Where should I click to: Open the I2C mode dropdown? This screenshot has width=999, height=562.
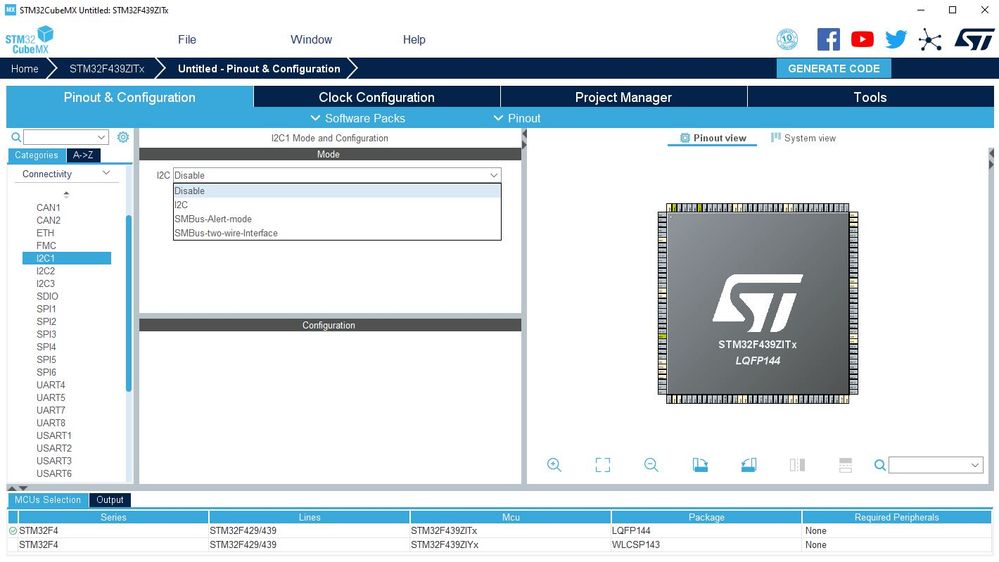tap(337, 175)
